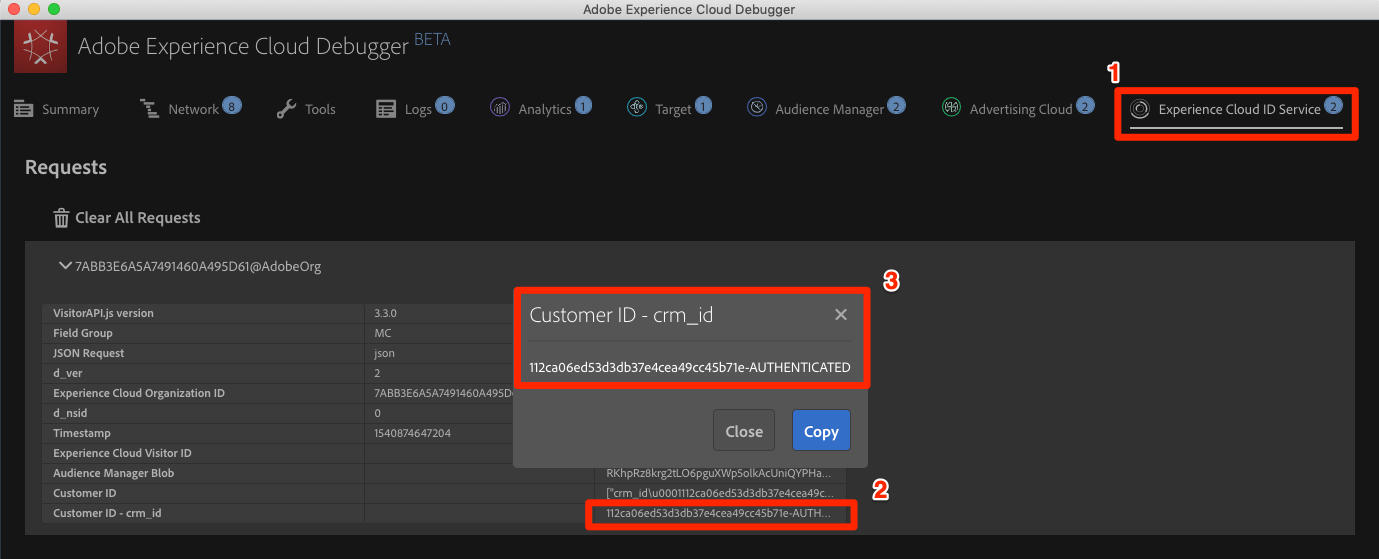1379x559 pixels.
Task: Close the Customer ID popup with the X
Action: click(841, 315)
